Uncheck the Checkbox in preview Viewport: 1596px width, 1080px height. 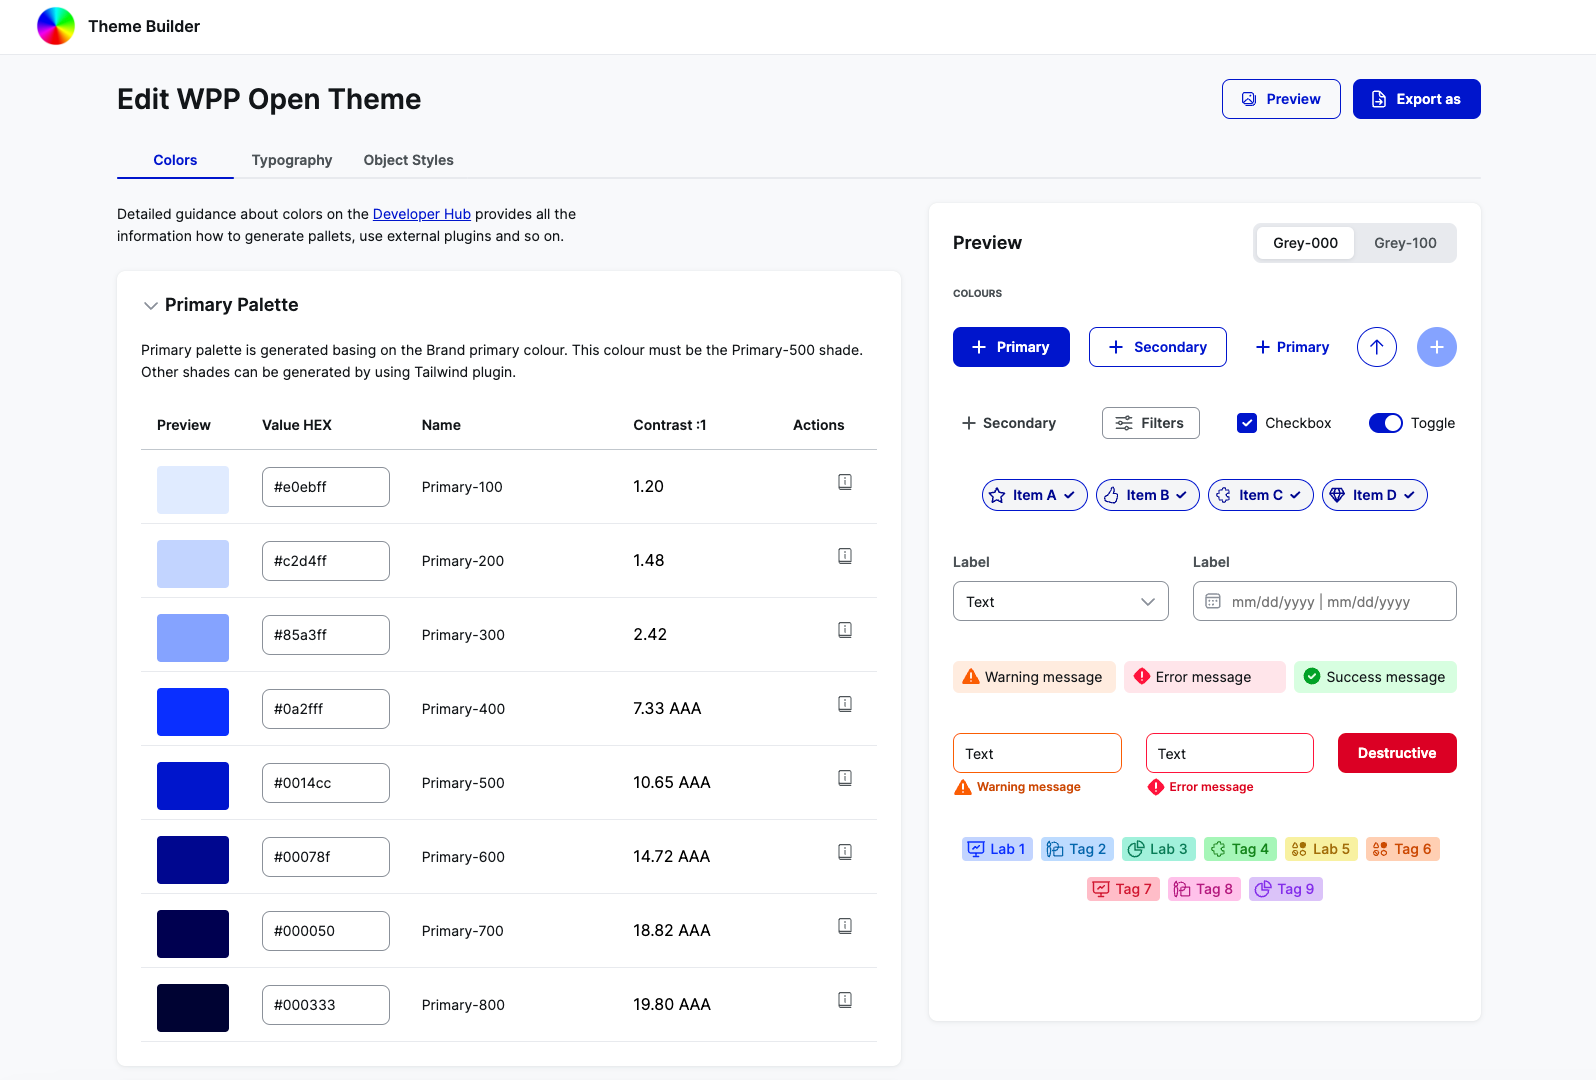(x=1247, y=423)
